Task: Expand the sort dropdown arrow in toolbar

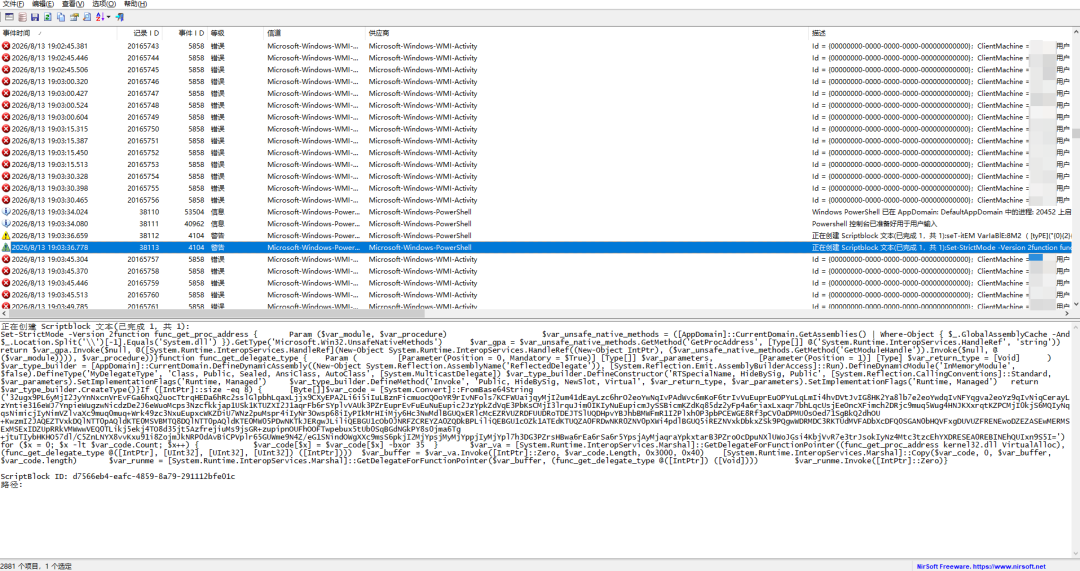Action: click(x=109, y=17)
